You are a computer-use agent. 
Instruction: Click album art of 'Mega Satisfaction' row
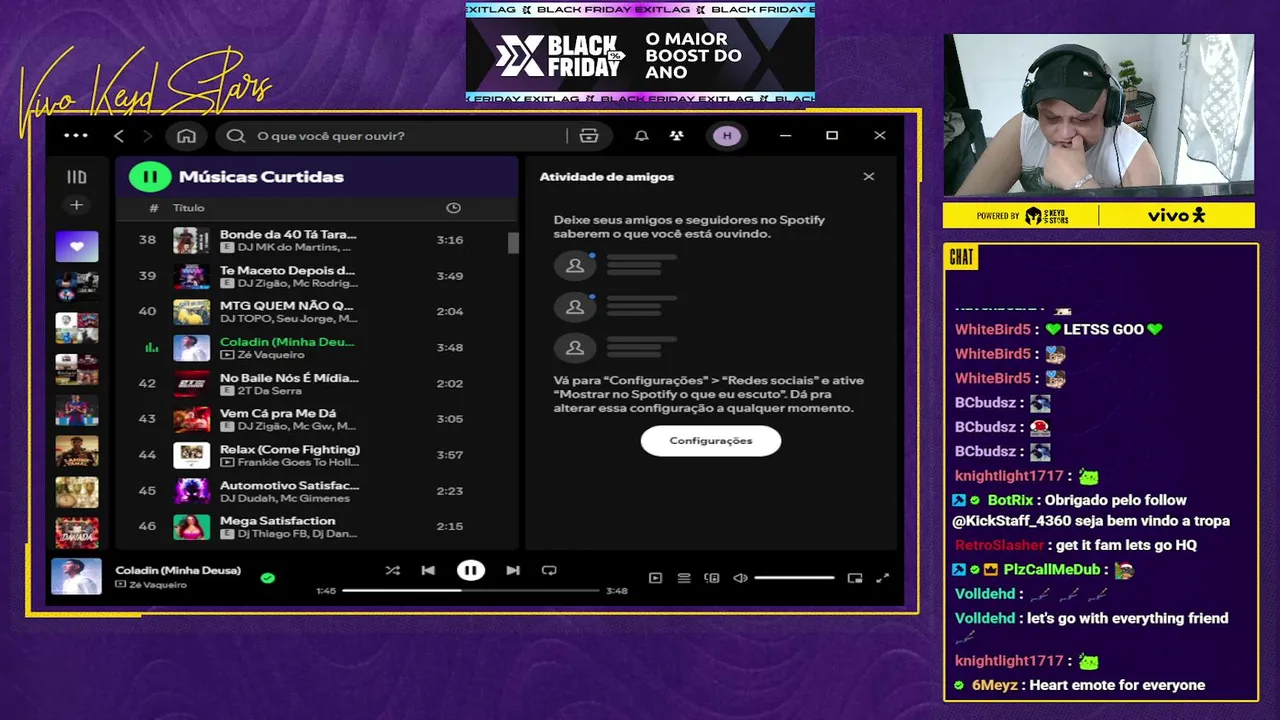[192, 527]
